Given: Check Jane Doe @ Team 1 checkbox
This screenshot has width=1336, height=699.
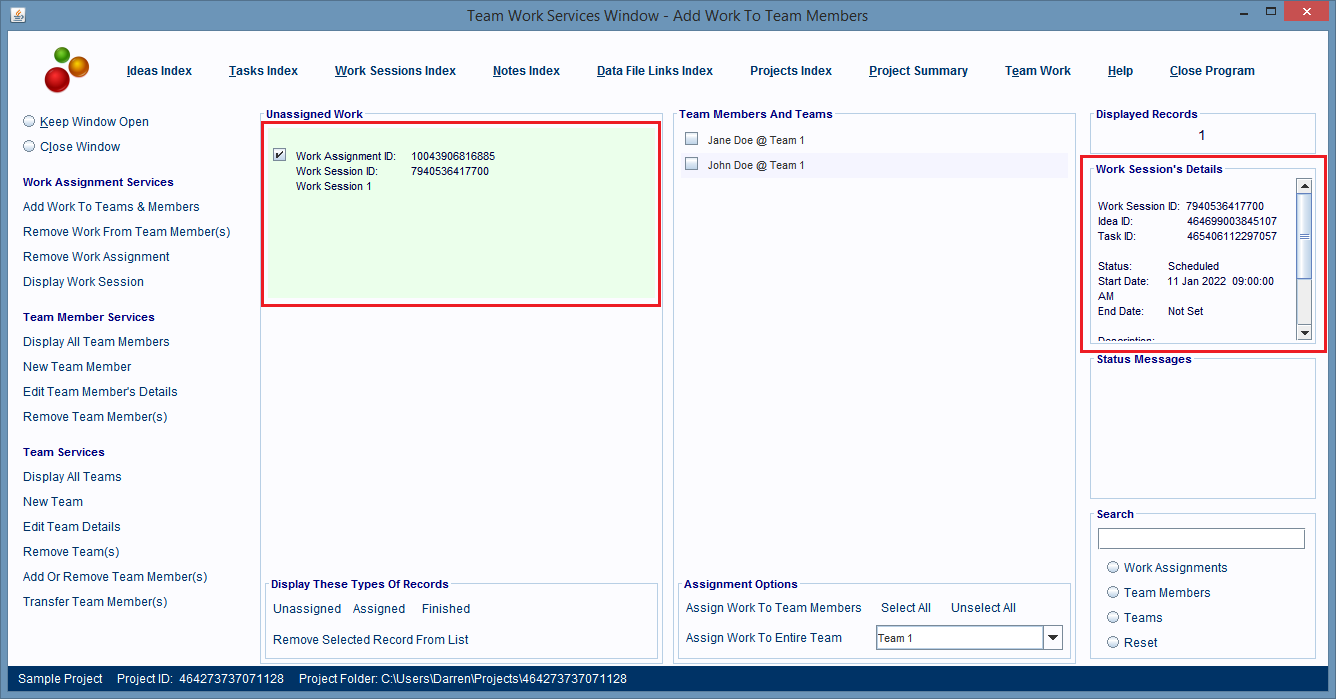Looking at the screenshot, I should (x=691, y=139).
